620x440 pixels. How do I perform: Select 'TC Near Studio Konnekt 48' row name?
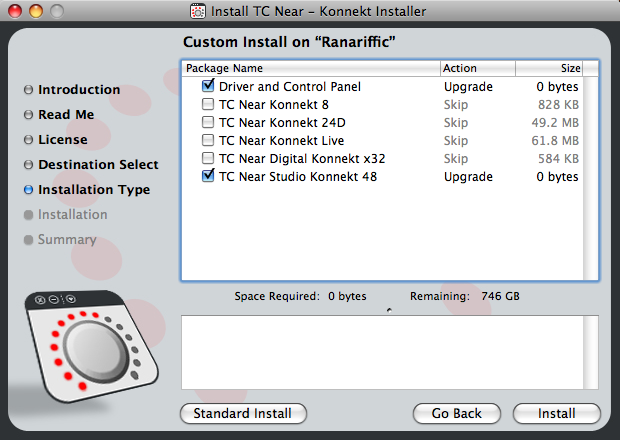point(298,177)
